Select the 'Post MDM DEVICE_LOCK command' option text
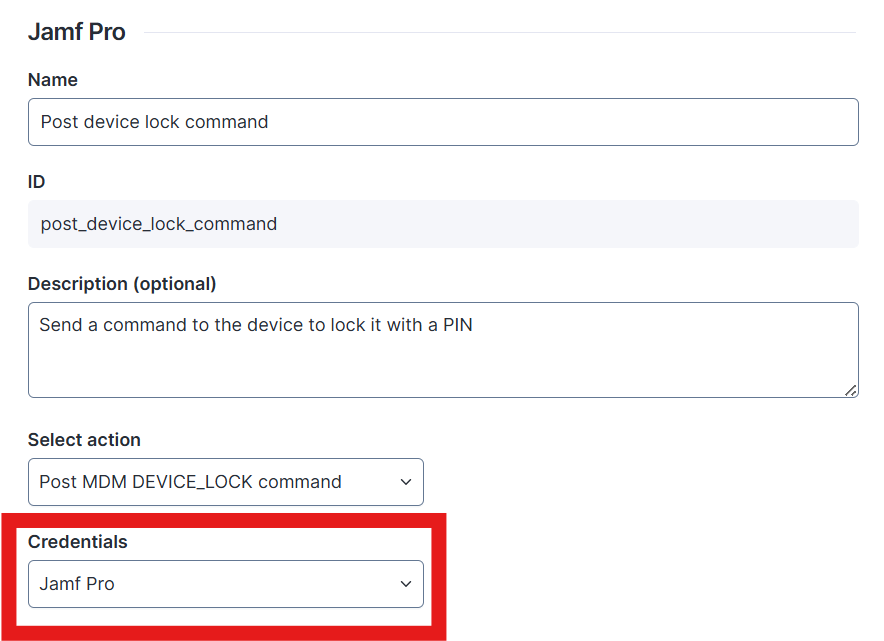The image size is (884, 641). click(x=190, y=482)
